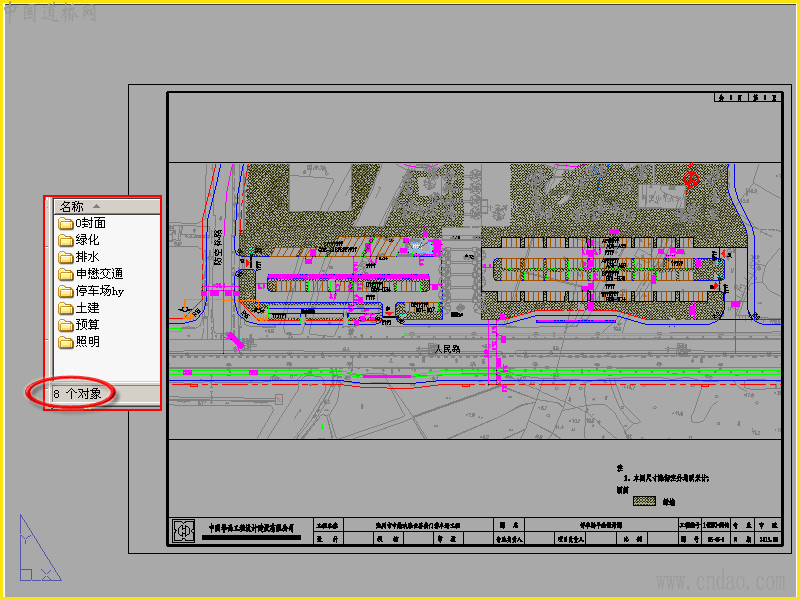
Task: Select the 0封面 folder name
Action: tap(90, 223)
